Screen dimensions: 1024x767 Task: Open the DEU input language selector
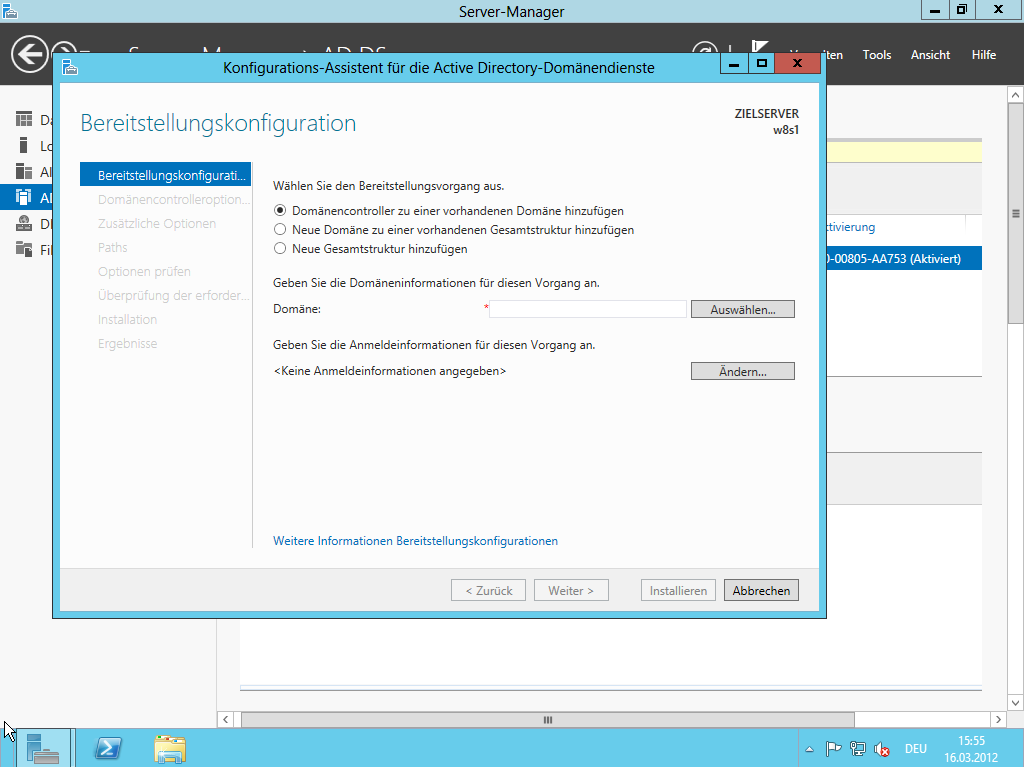[915, 749]
